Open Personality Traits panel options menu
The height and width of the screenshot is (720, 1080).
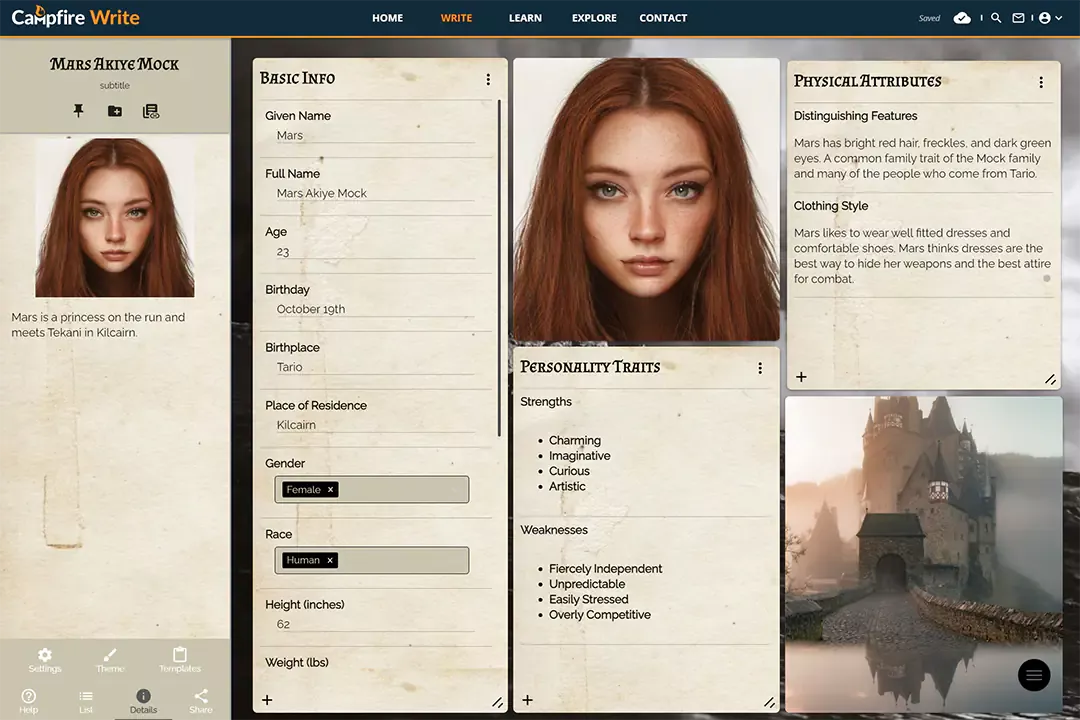(760, 368)
